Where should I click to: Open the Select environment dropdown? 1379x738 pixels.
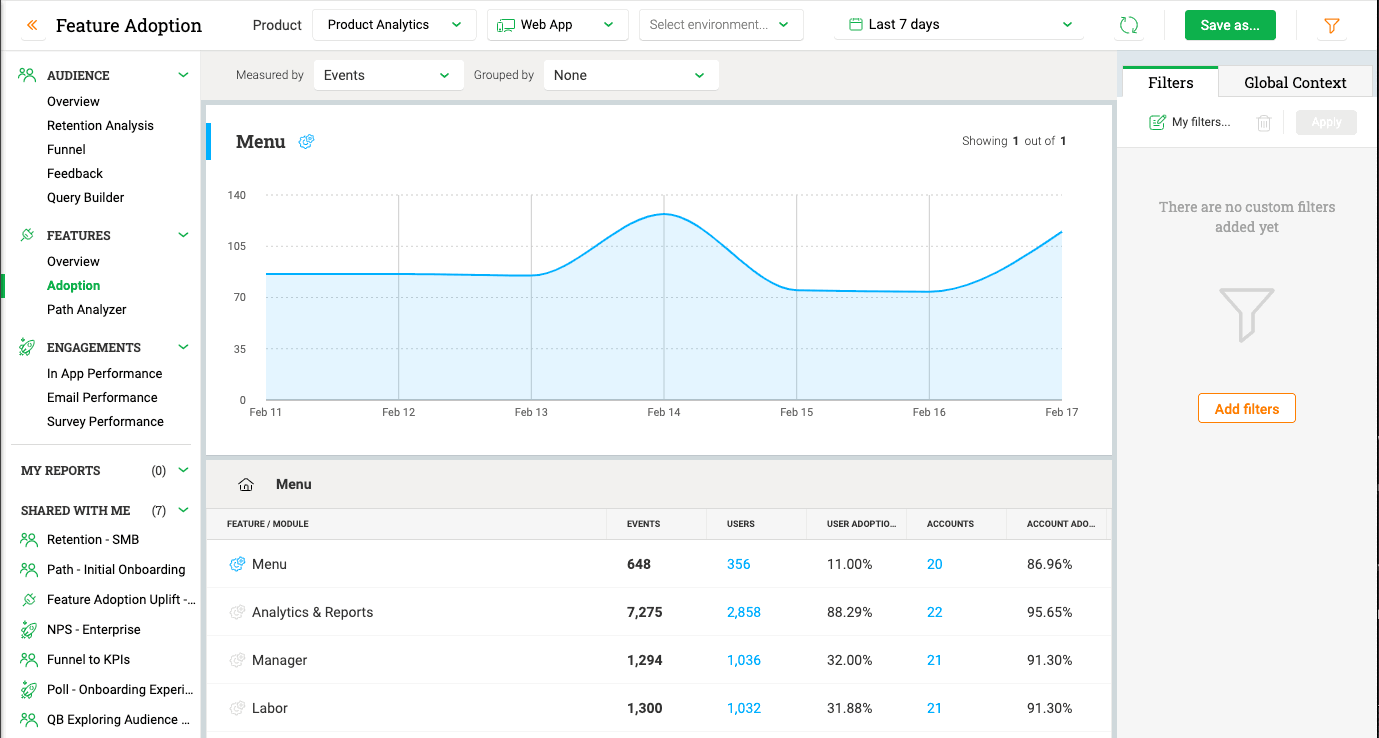point(721,25)
